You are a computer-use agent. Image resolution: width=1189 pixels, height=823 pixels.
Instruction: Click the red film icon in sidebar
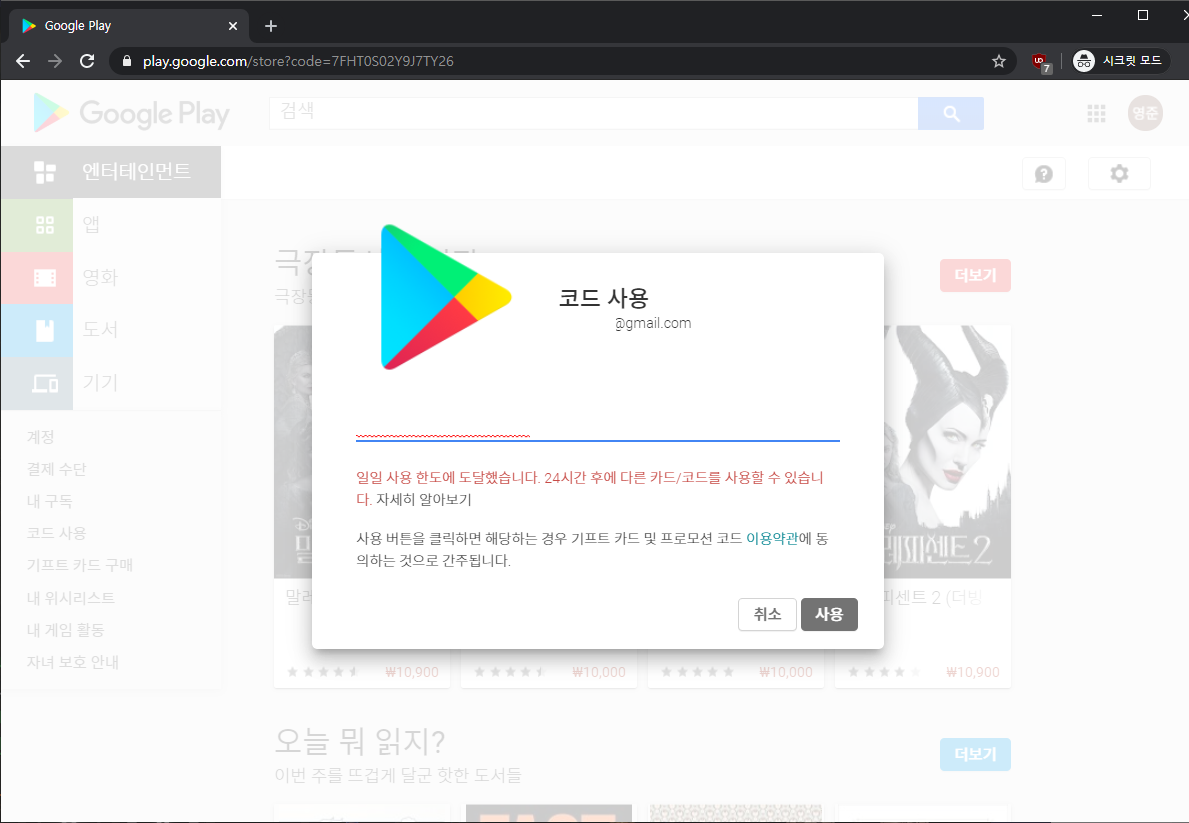click(37, 278)
